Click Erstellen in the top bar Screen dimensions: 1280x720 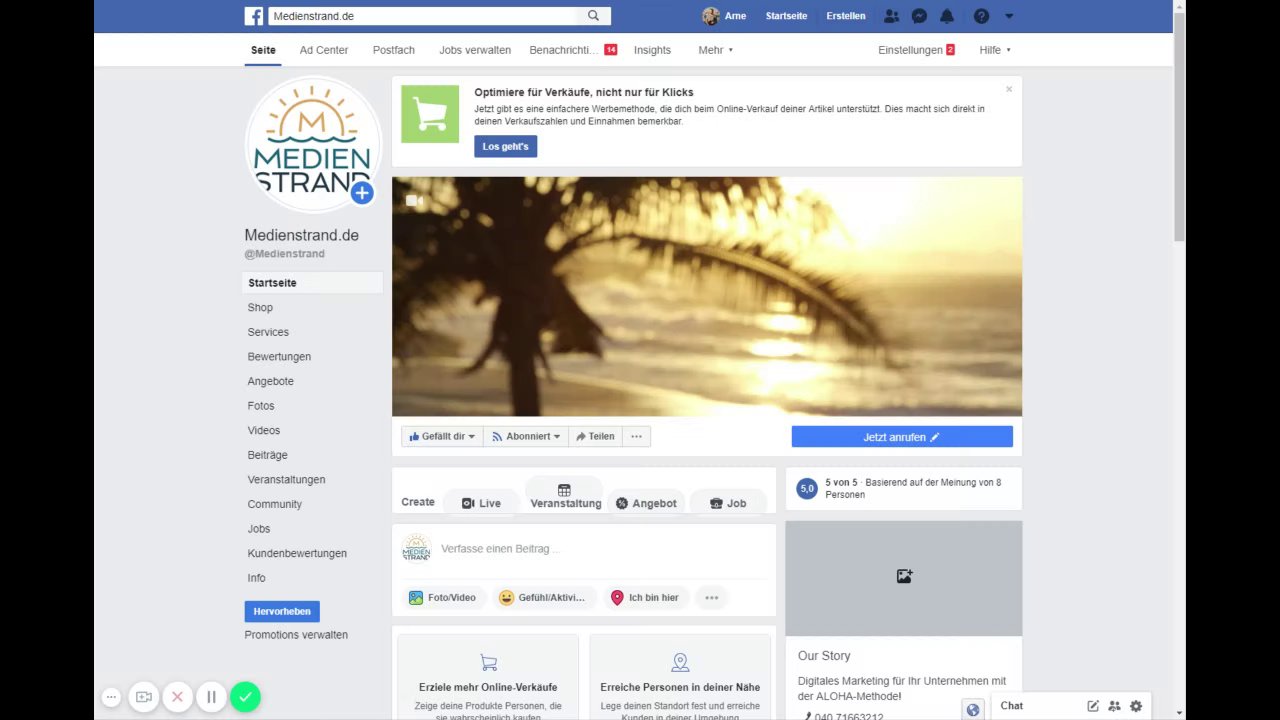(846, 16)
